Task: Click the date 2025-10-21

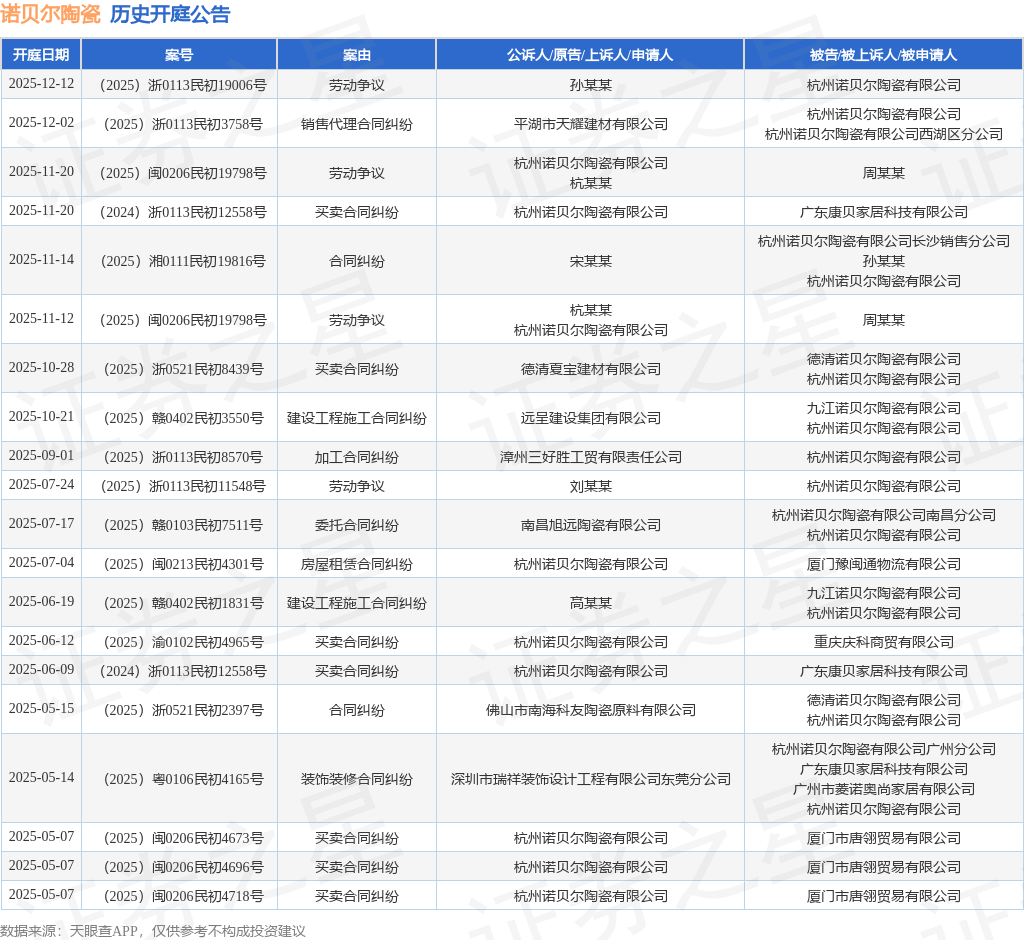Action: [x=41, y=417]
